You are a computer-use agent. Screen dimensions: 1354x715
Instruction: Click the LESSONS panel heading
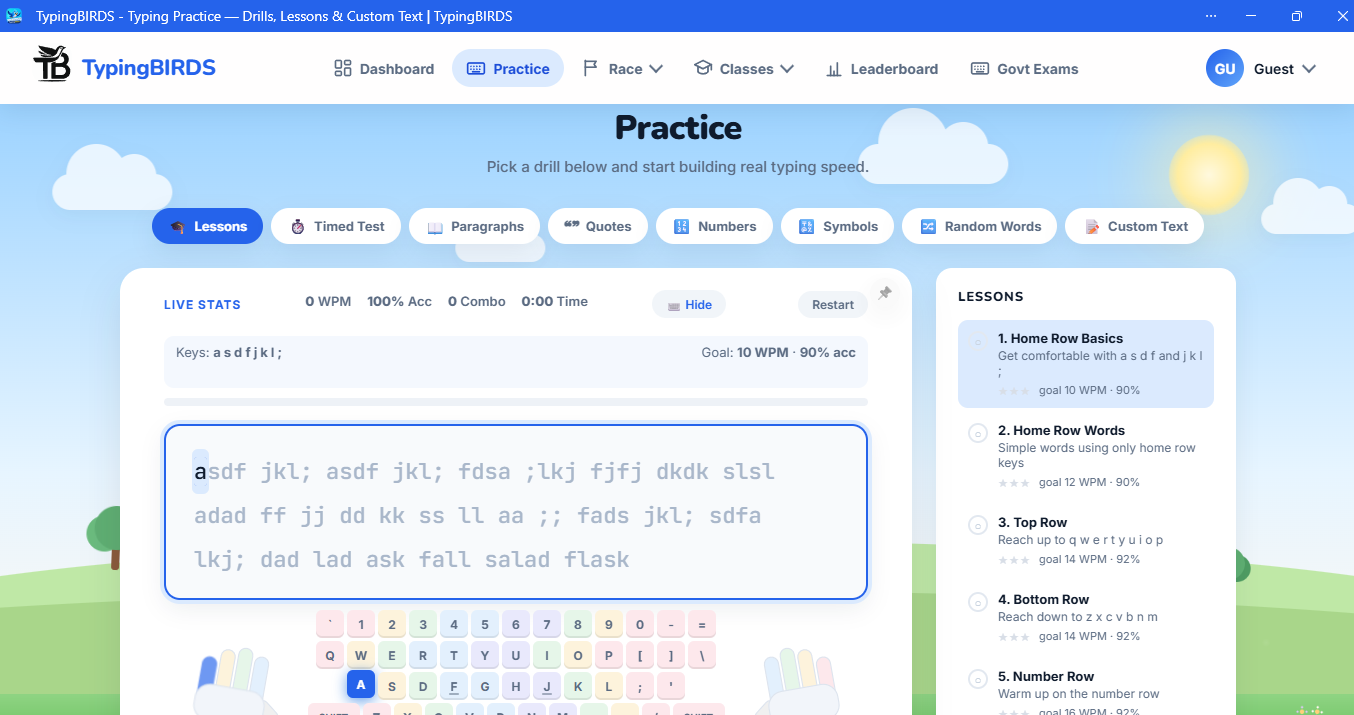(x=991, y=297)
